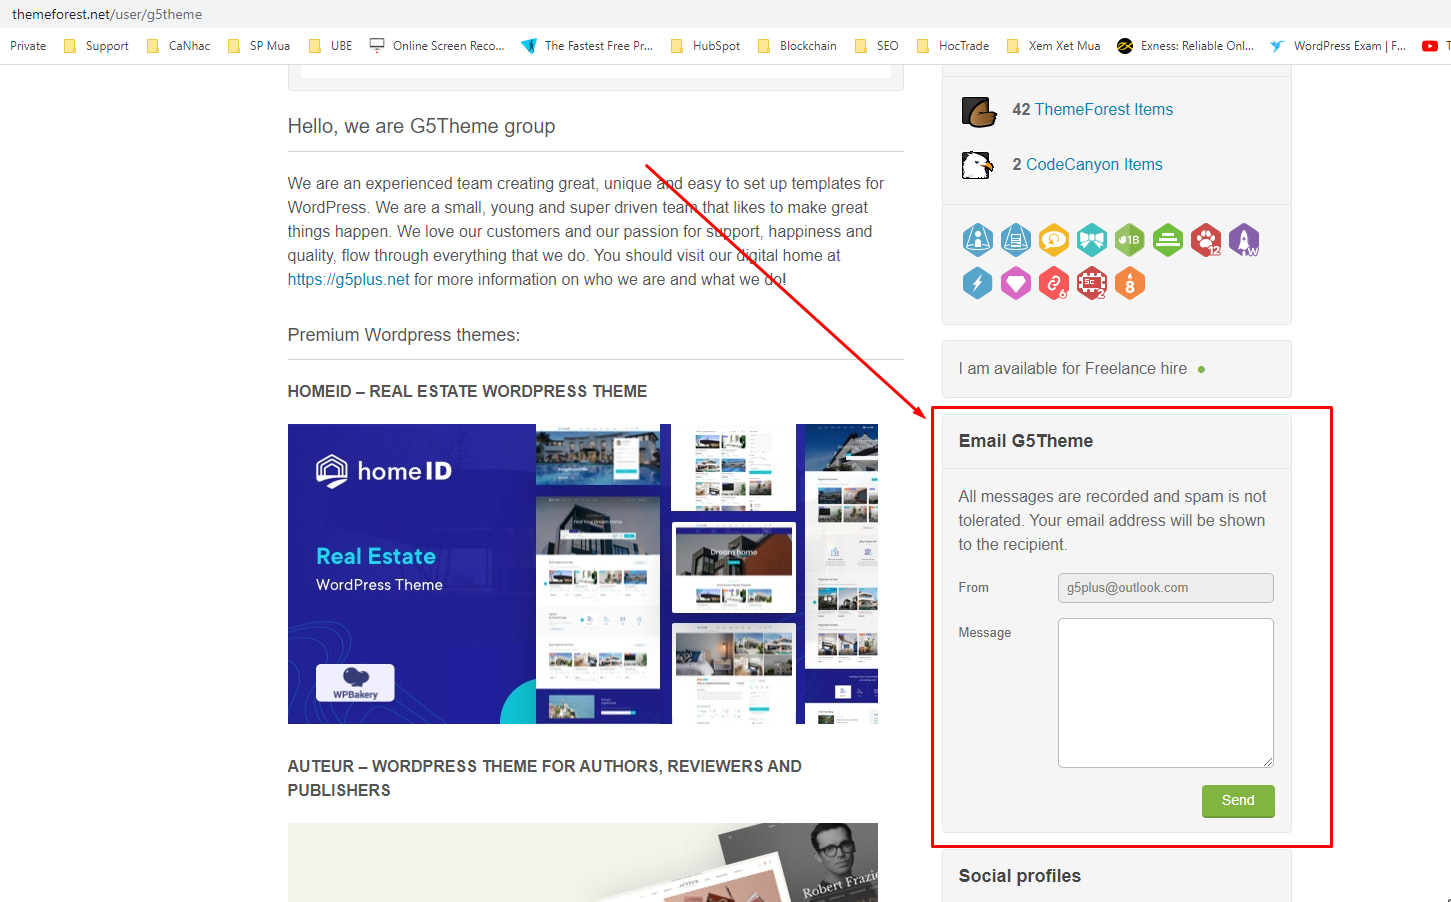This screenshot has width=1451, height=902.
Task: Open 2 CodeCanyon Items link
Action: click(1087, 165)
